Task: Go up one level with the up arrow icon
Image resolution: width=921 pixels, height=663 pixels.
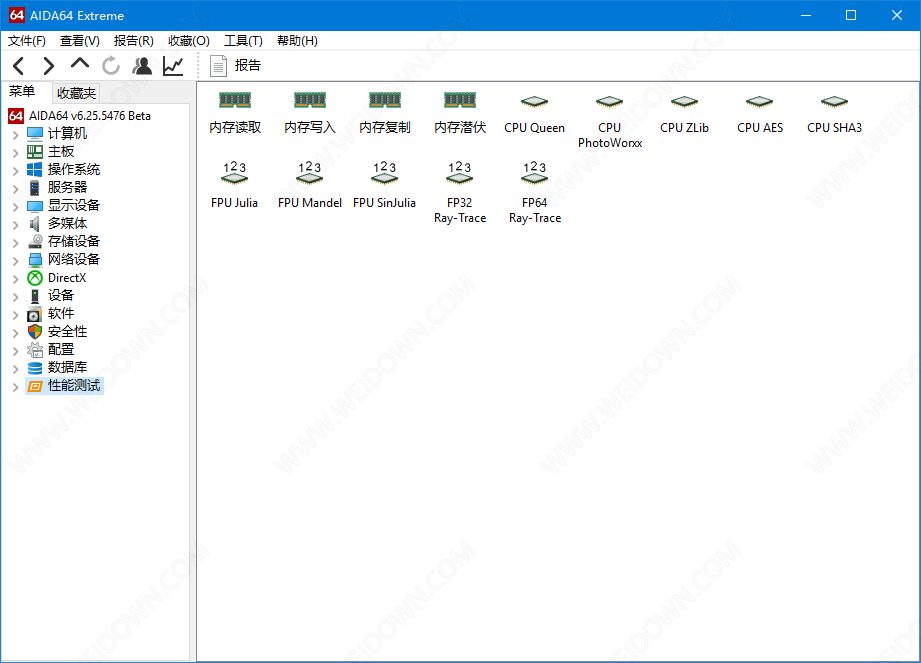Action: [80, 63]
